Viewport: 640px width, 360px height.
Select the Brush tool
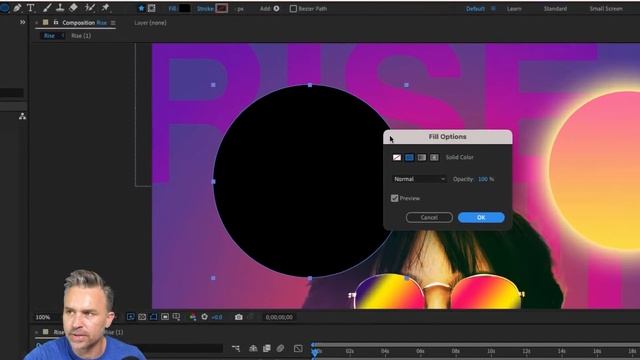pos(47,8)
